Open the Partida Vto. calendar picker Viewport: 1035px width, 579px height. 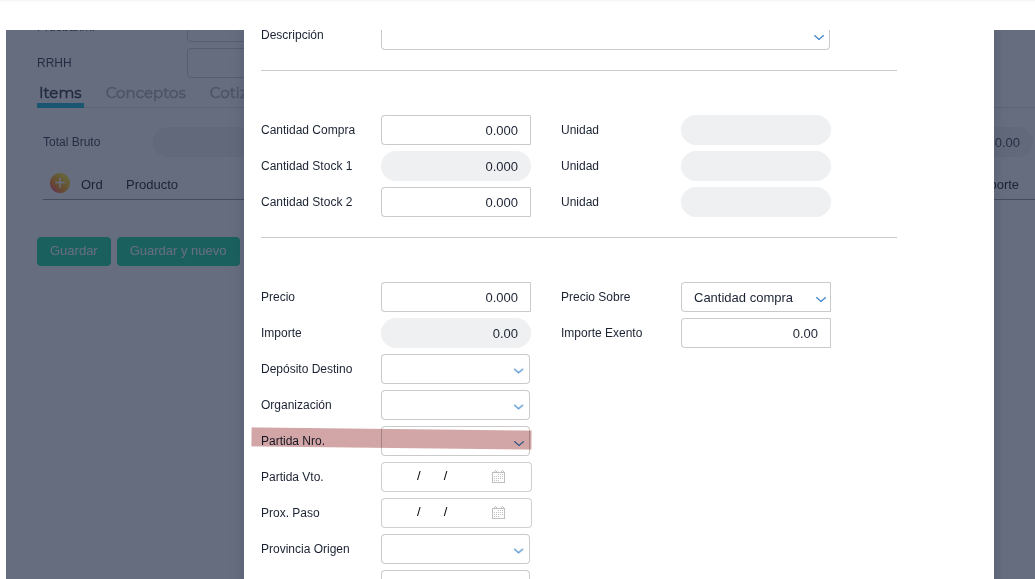pos(498,477)
